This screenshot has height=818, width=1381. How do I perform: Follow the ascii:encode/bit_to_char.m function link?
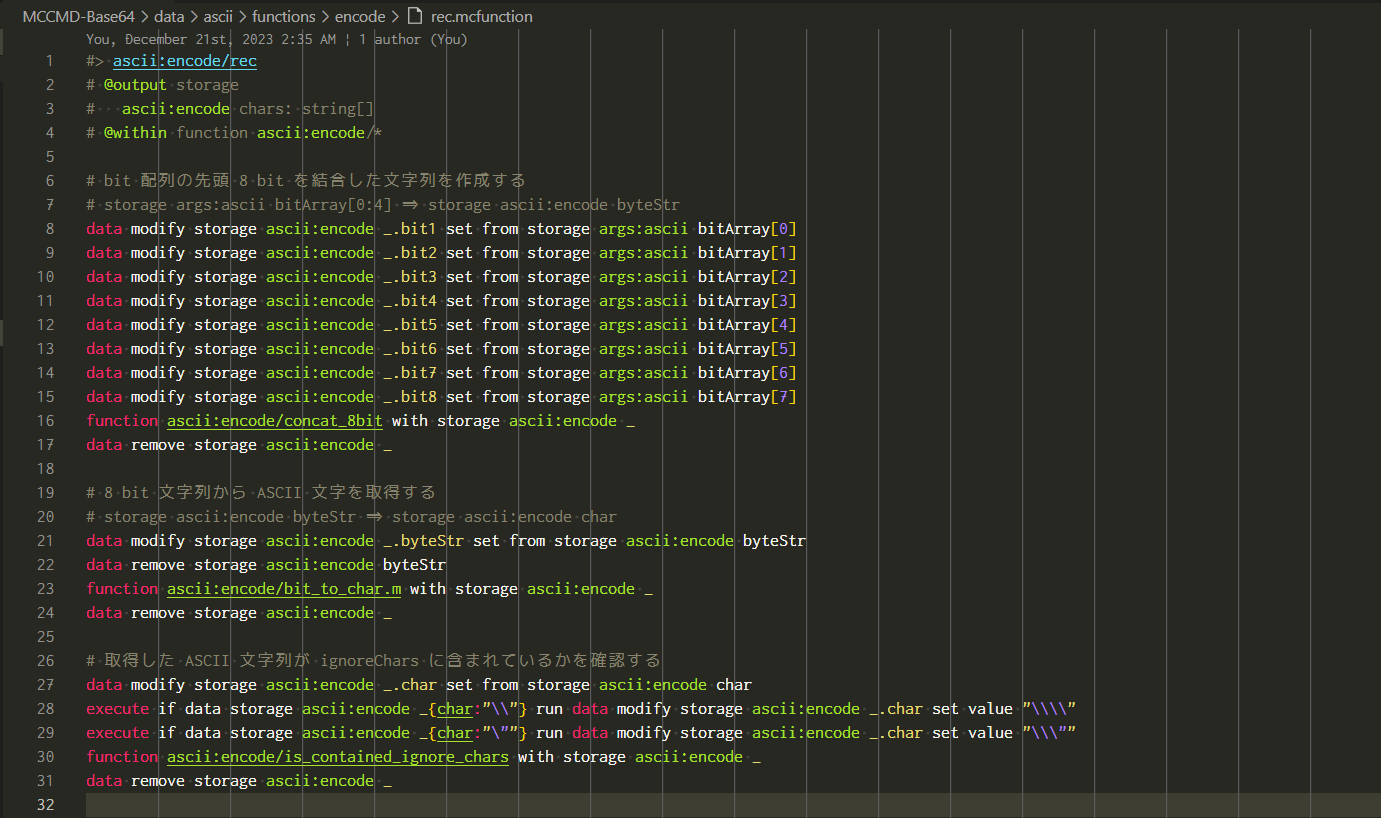coord(284,589)
